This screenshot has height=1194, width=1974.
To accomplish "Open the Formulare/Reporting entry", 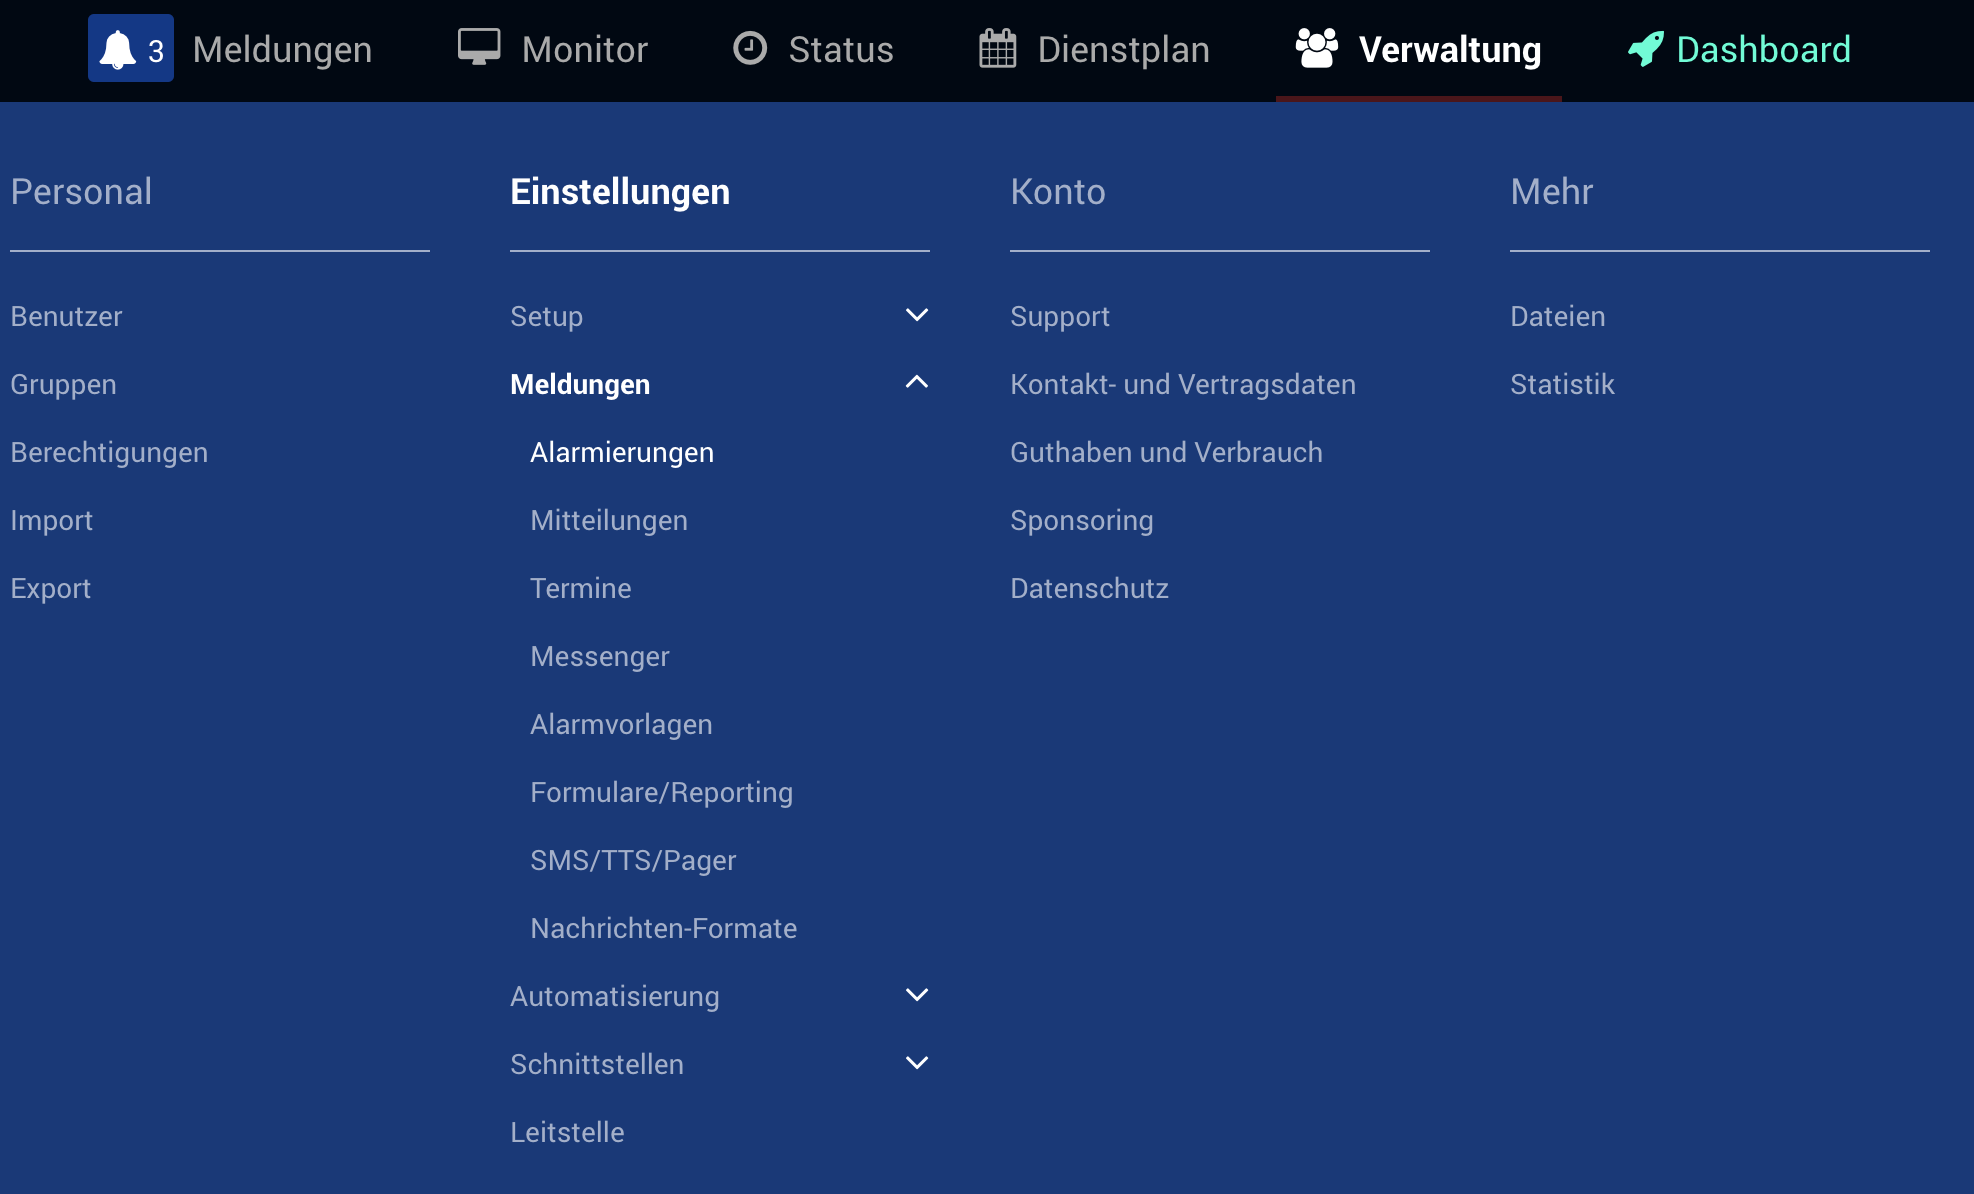I will (661, 792).
